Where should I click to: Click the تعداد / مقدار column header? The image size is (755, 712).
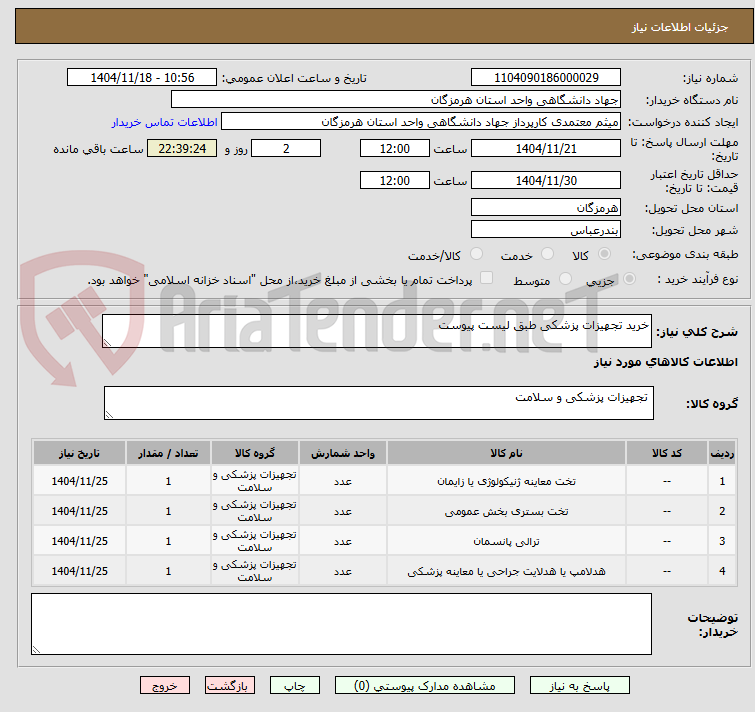(168, 453)
